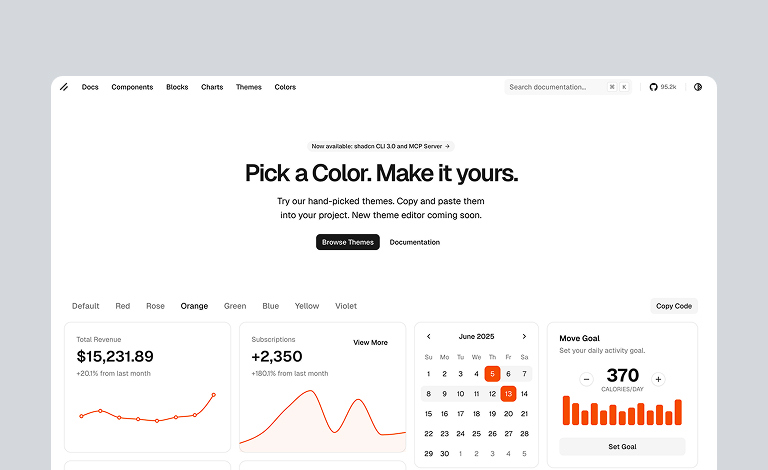Choose the Blue theme color
The height and width of the screenshot is (470, 768).
coord(270,306)
